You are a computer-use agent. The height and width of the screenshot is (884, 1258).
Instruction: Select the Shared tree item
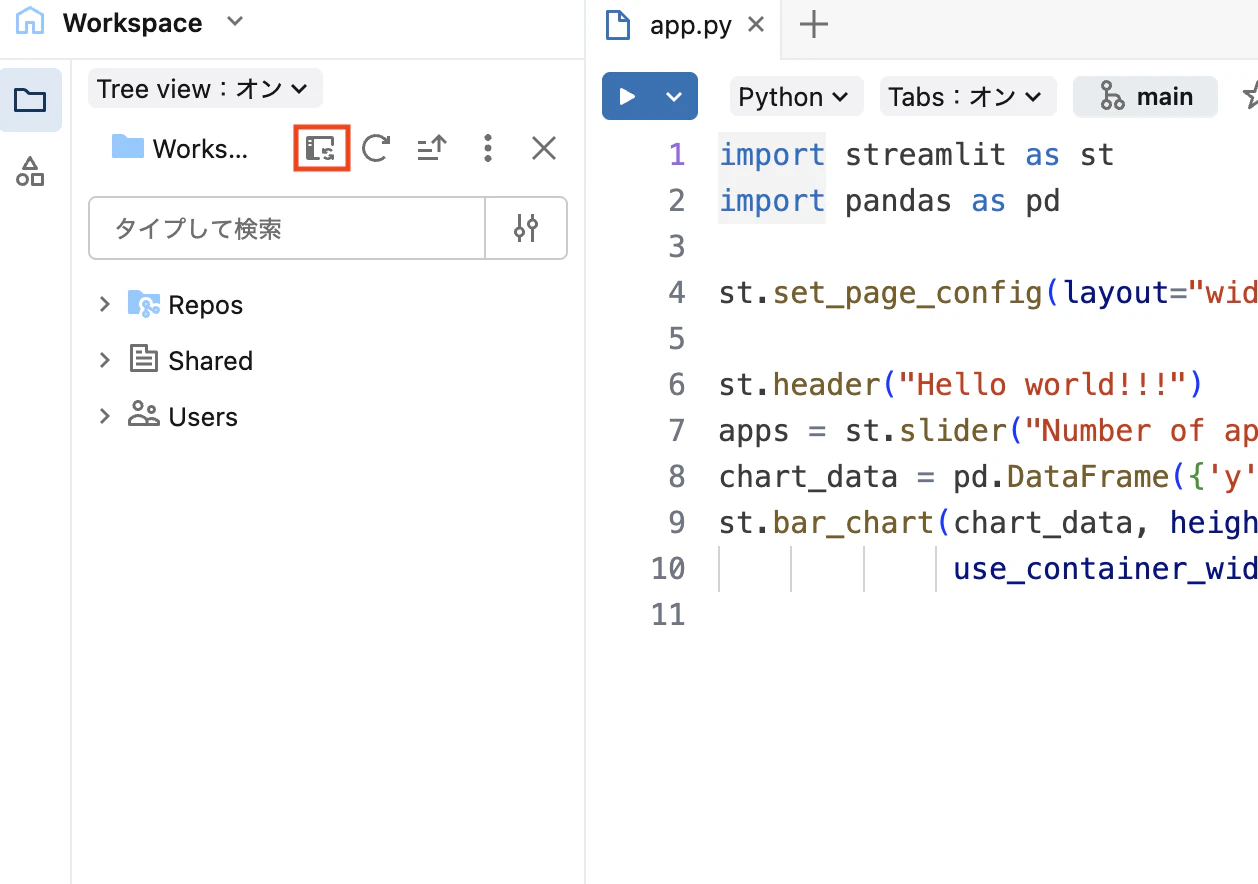[x=191, y=360]
